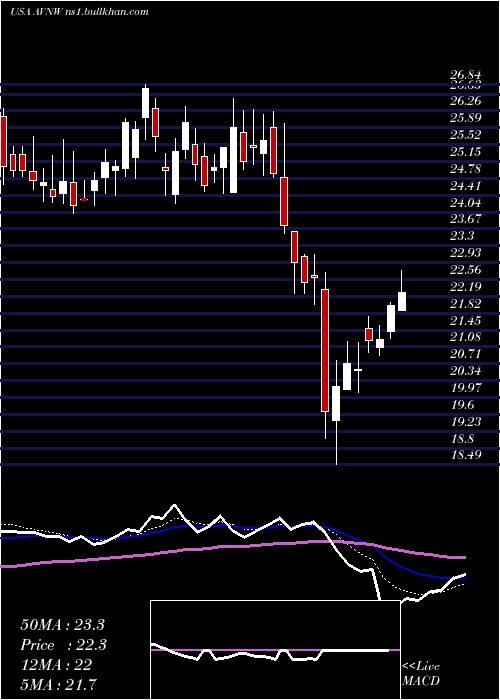Select the tall red candle dropping to 19.4
The image size is (500, 700).
point(325,350)
